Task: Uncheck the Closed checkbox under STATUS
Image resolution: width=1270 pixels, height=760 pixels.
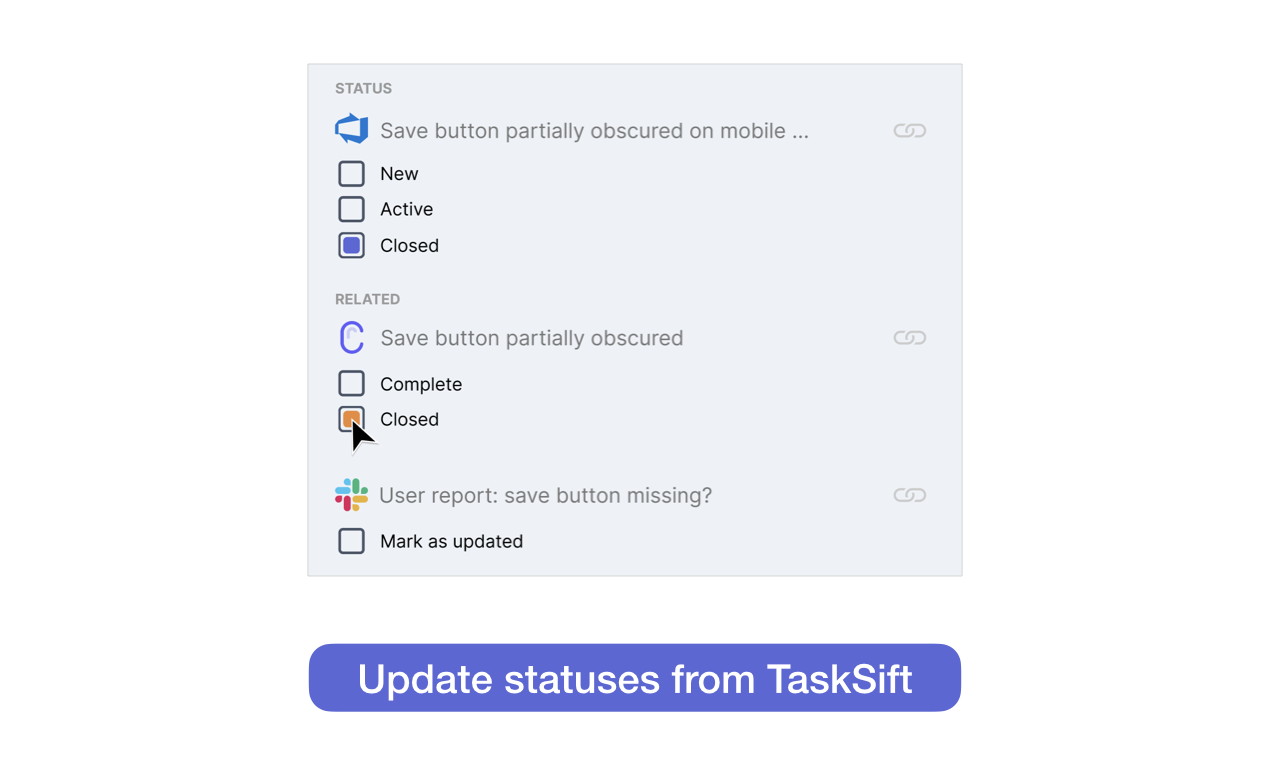Action: pyautogui.click(x=351, y=245)
